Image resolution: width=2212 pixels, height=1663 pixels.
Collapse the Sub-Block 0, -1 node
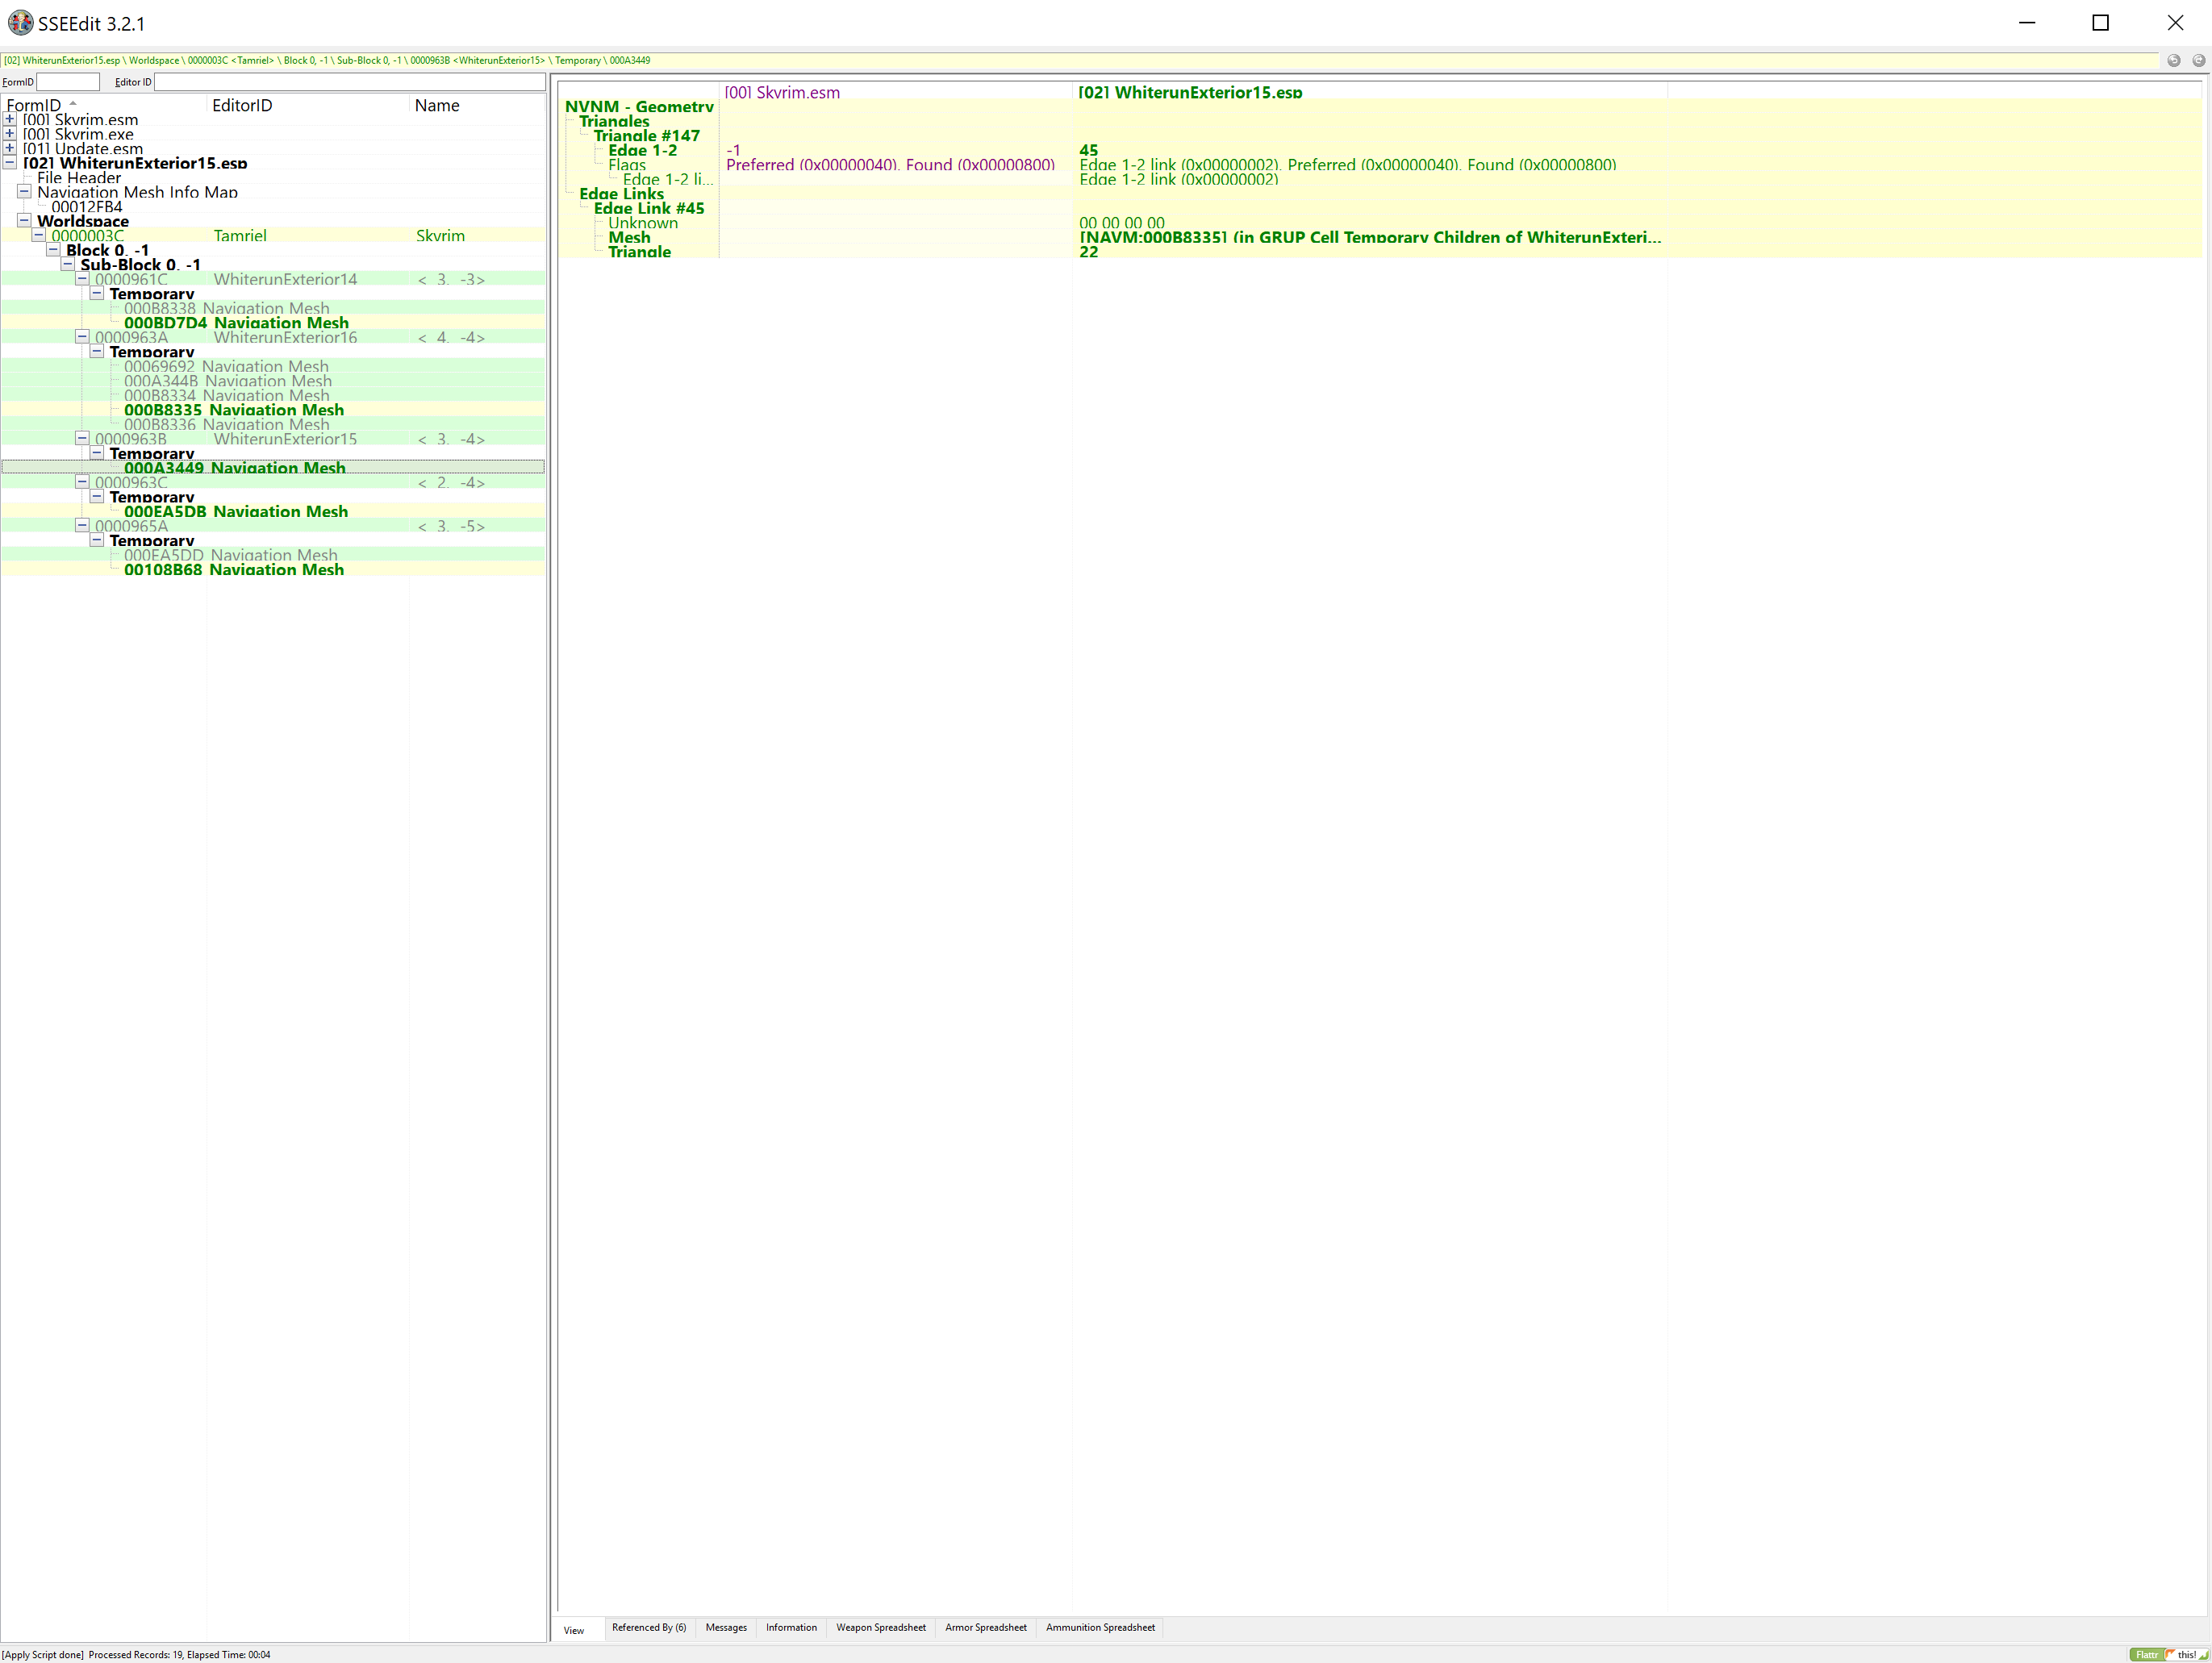click(x=68, y=264)
